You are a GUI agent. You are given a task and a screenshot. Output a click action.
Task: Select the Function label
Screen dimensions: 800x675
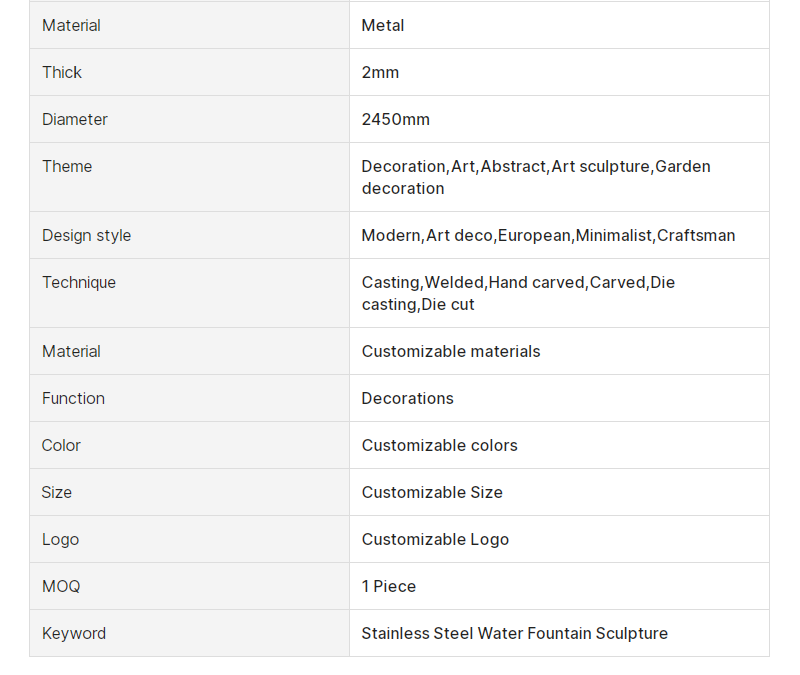point(73,398)
